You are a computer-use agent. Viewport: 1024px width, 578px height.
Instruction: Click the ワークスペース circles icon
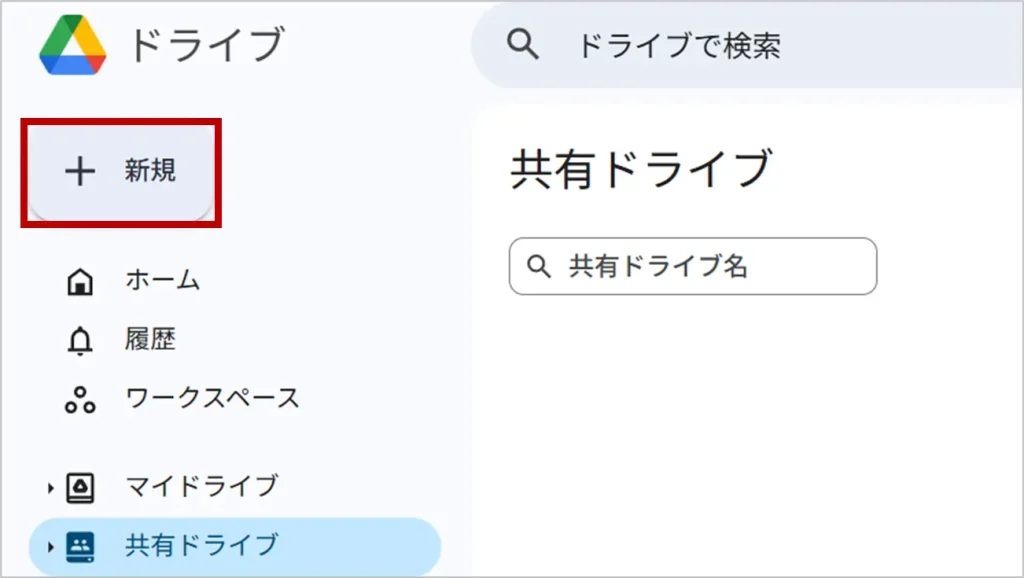[79, 399]
